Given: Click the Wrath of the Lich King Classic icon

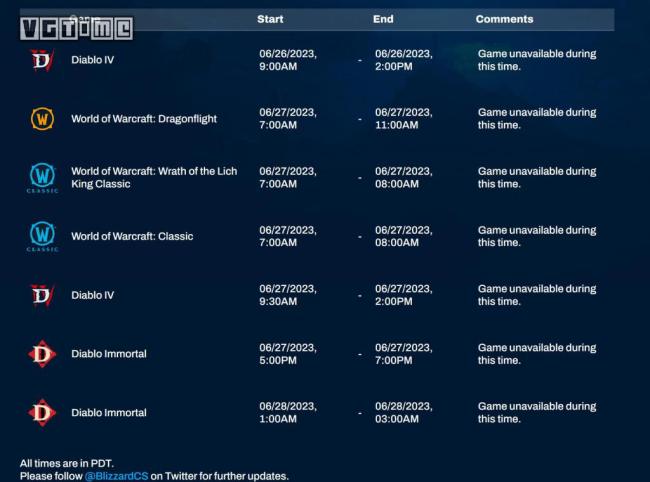Looking at the screenshot, I should (x=42, y=178).
